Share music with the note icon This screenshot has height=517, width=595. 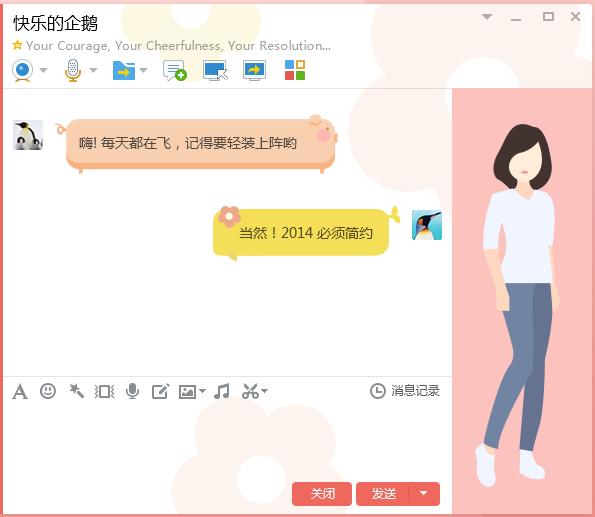(222, 391)
